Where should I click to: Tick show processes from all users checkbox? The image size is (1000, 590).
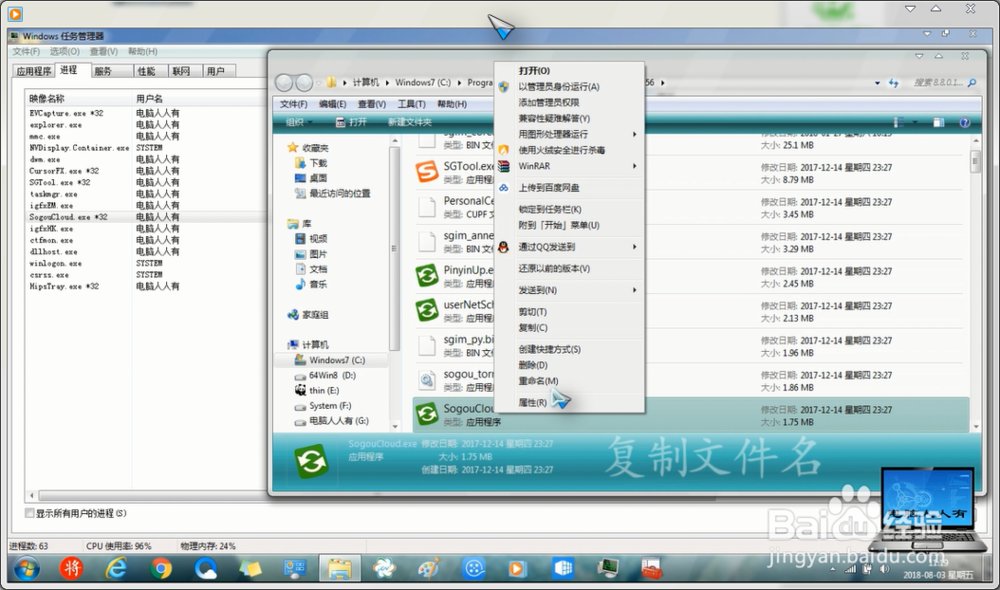[29, 513]
